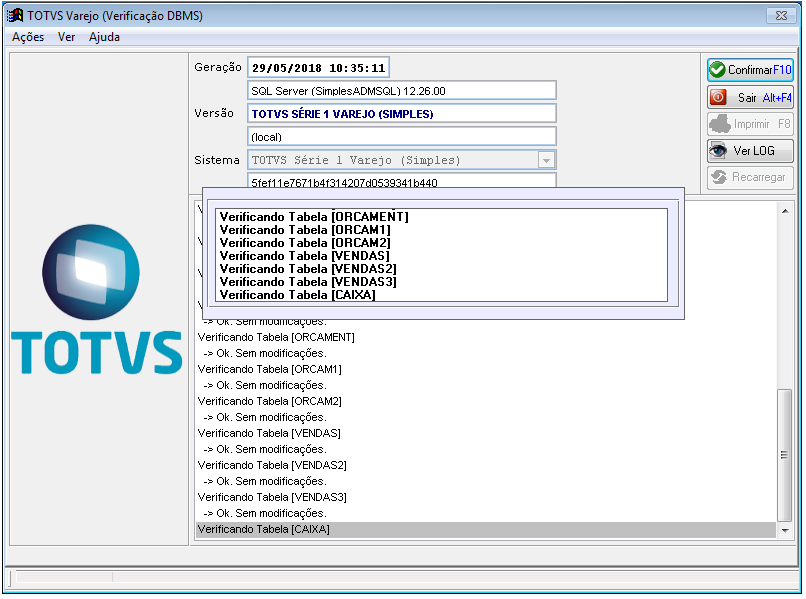This screenshot has height=599, width=806.
Task: Expand the Sistema dropdown arrow
Action: tap(546, 160)
